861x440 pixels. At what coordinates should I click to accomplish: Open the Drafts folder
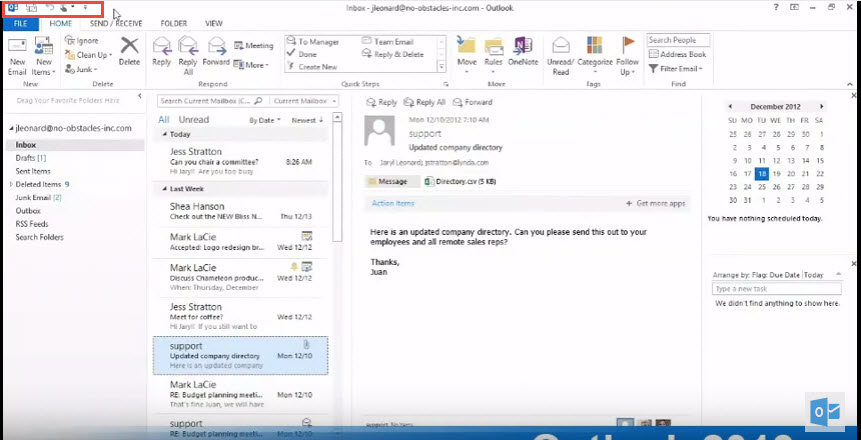tap(31, 158)
